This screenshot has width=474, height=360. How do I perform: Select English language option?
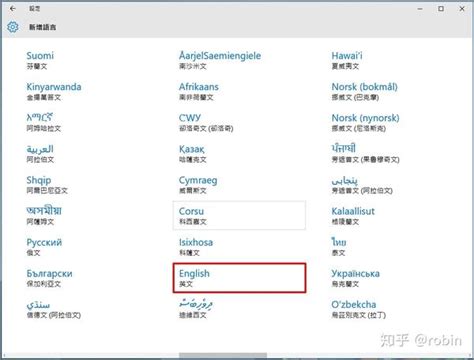click(x=239, y=278)
